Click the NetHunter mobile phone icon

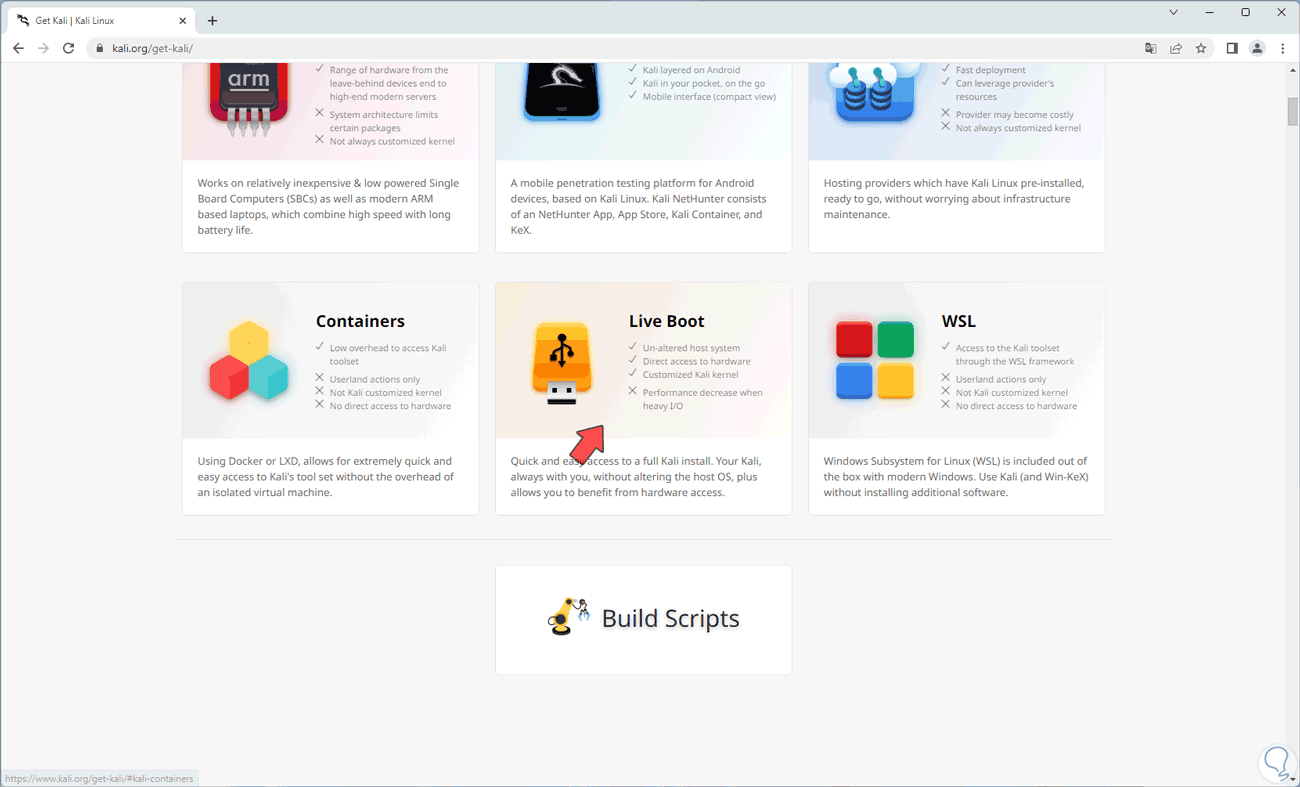point(562,92)
